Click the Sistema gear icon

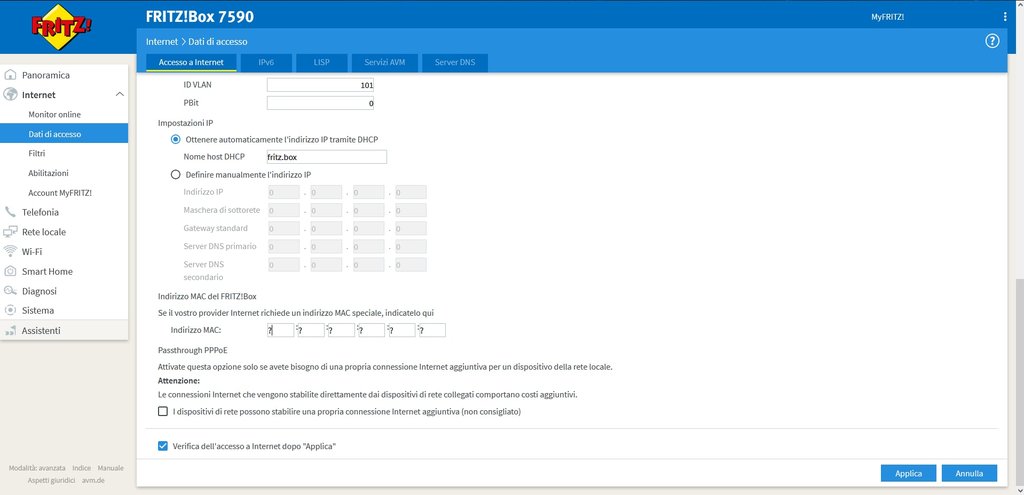click(10, 310)
